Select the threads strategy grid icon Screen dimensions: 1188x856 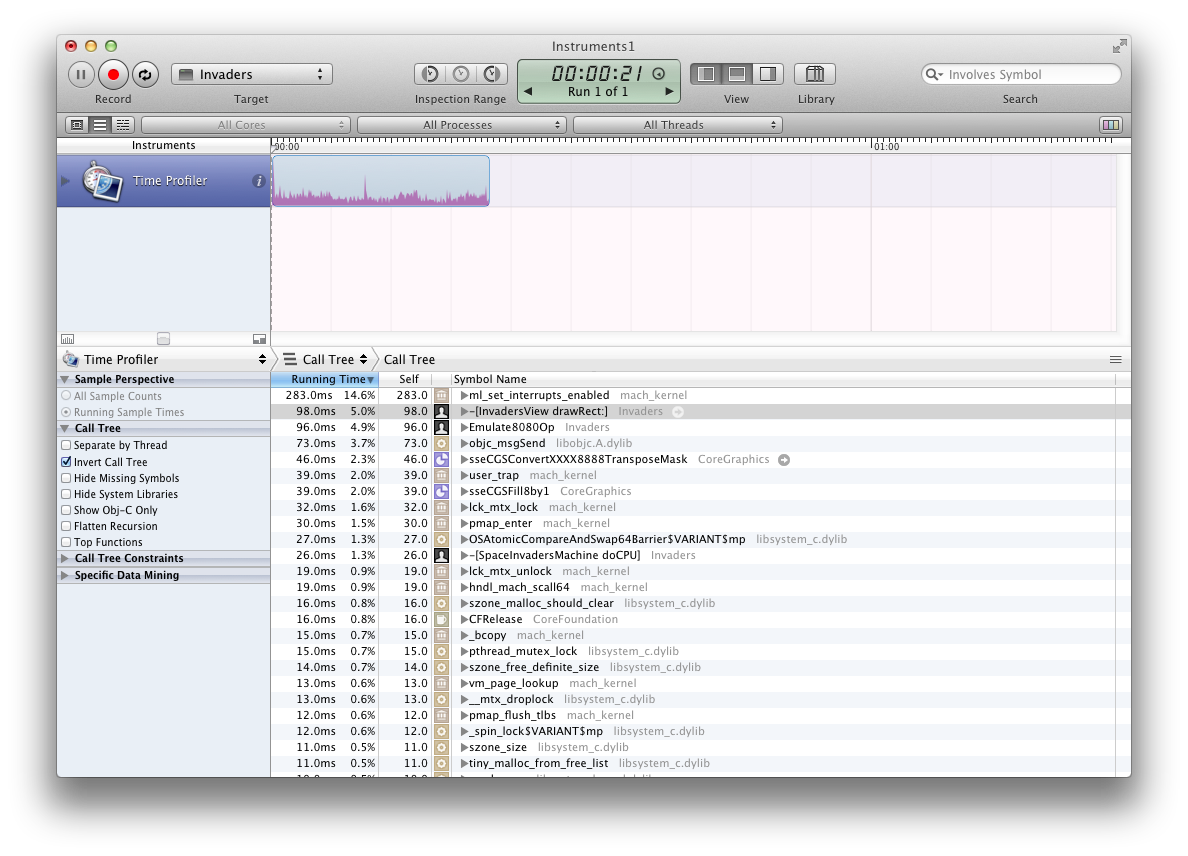click(x=123, y=125)
